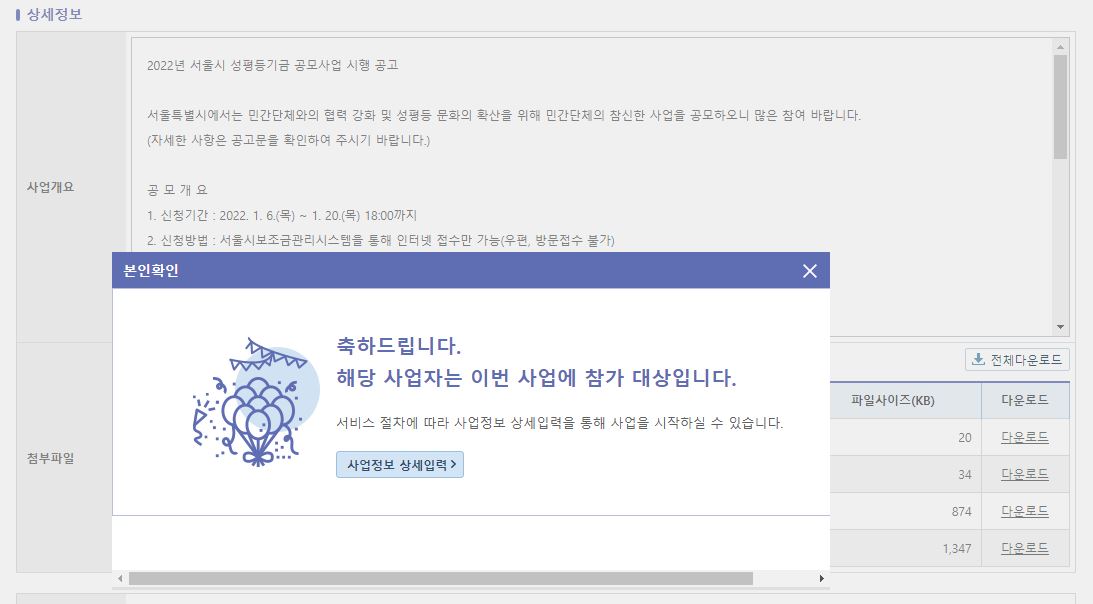Click the scroll down arrow in 사업개요 box
The width and height of the screenshot is (1093, 604).
[1060, 327]
